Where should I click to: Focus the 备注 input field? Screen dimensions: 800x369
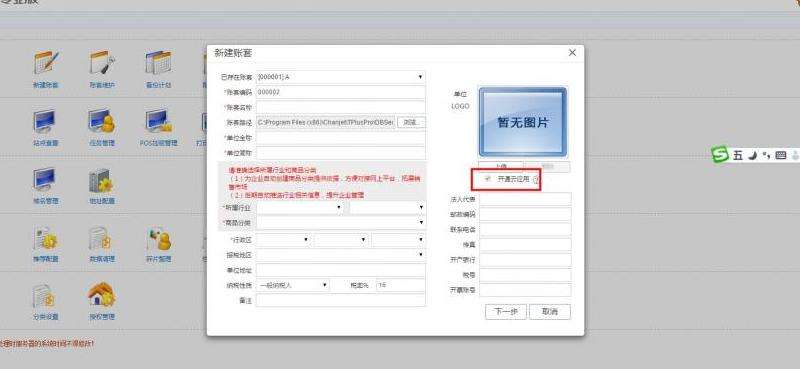click(340, 300)
